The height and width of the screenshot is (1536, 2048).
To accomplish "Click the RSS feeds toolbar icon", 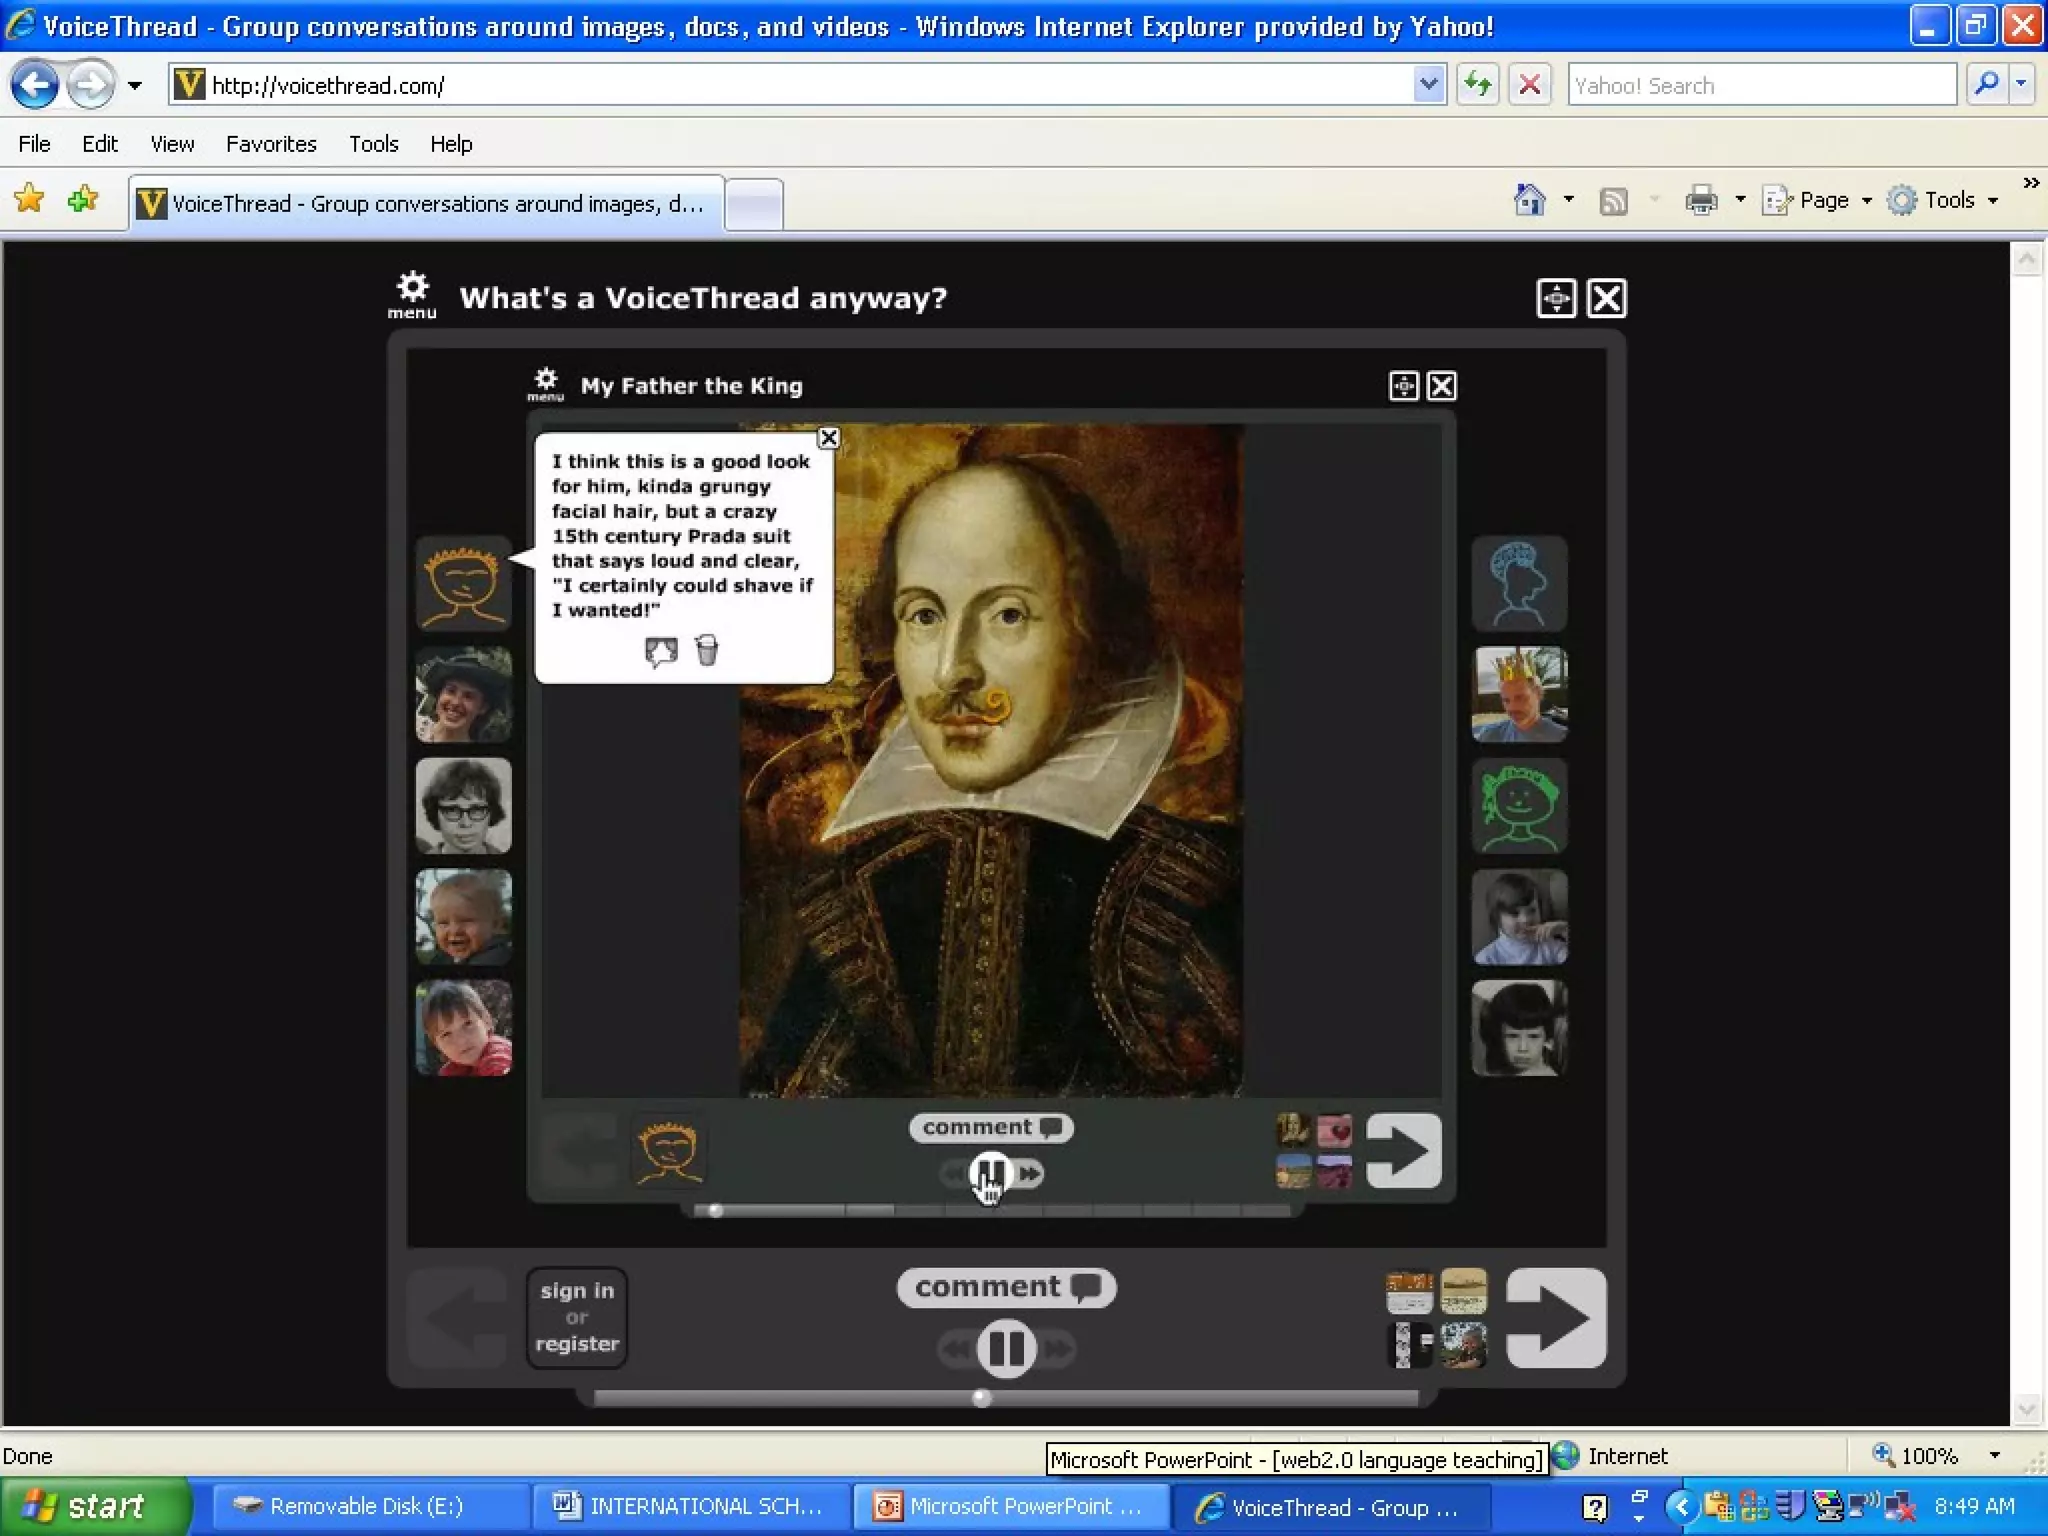I will (x=1613, y=201).
